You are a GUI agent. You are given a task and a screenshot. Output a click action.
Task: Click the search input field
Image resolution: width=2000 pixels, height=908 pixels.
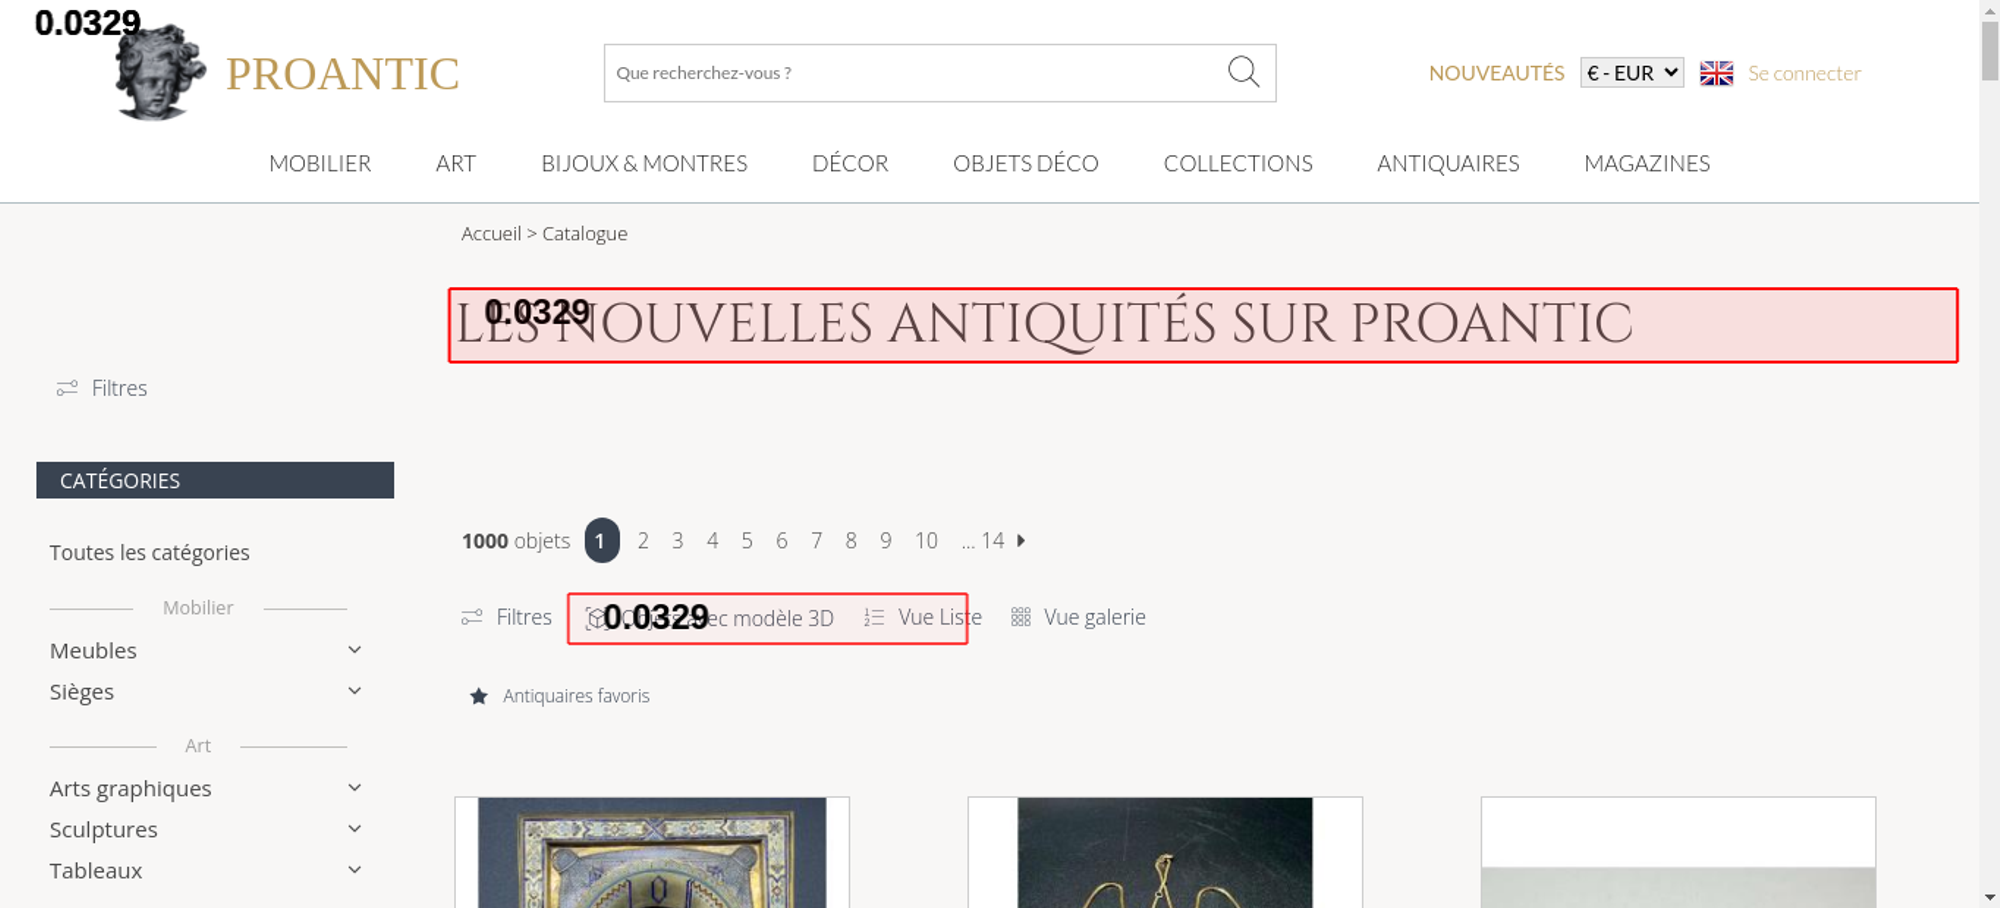pos(910,73)
